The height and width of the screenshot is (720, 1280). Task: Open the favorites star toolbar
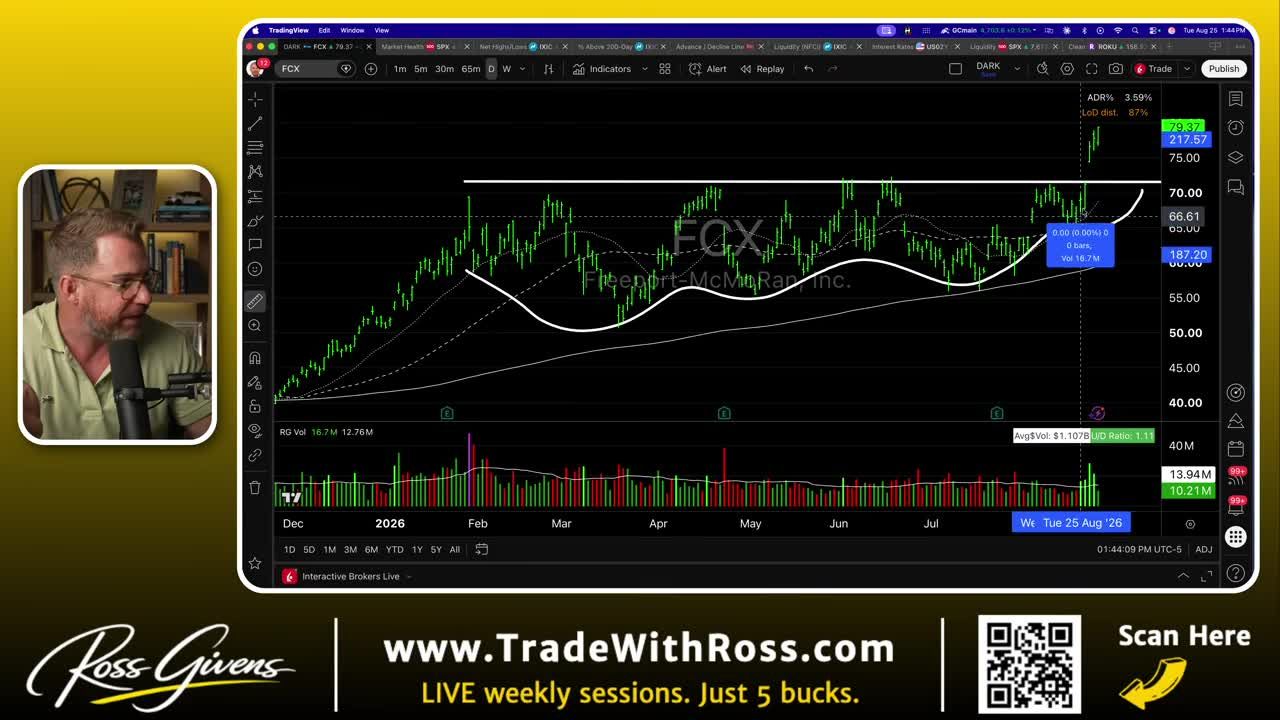point(255,563)
